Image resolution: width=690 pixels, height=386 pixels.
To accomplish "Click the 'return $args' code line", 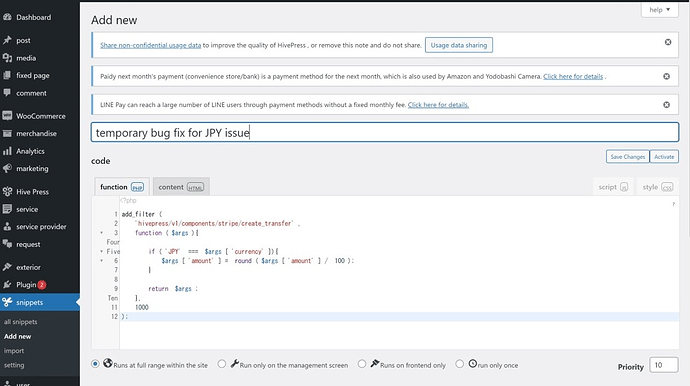I will point(172,289).
